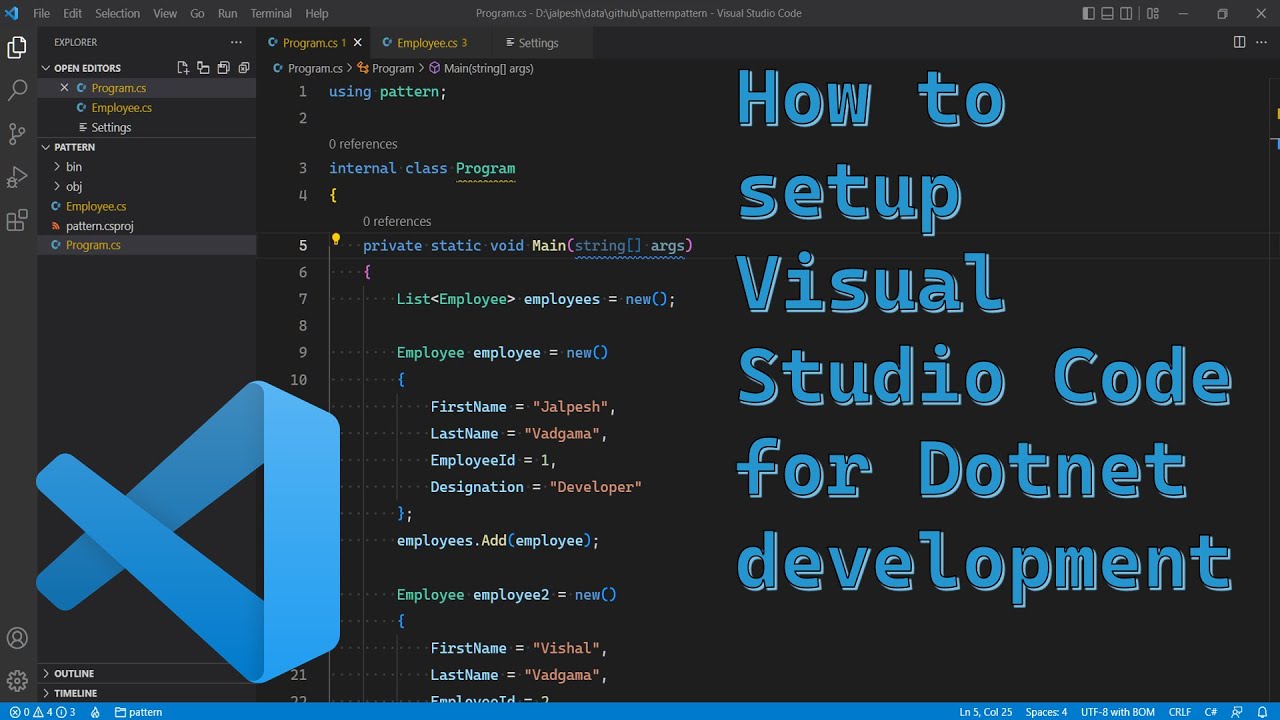Open the Edit menu
This screenshot has height=720, width=1280.
click(x=72, y=13)
